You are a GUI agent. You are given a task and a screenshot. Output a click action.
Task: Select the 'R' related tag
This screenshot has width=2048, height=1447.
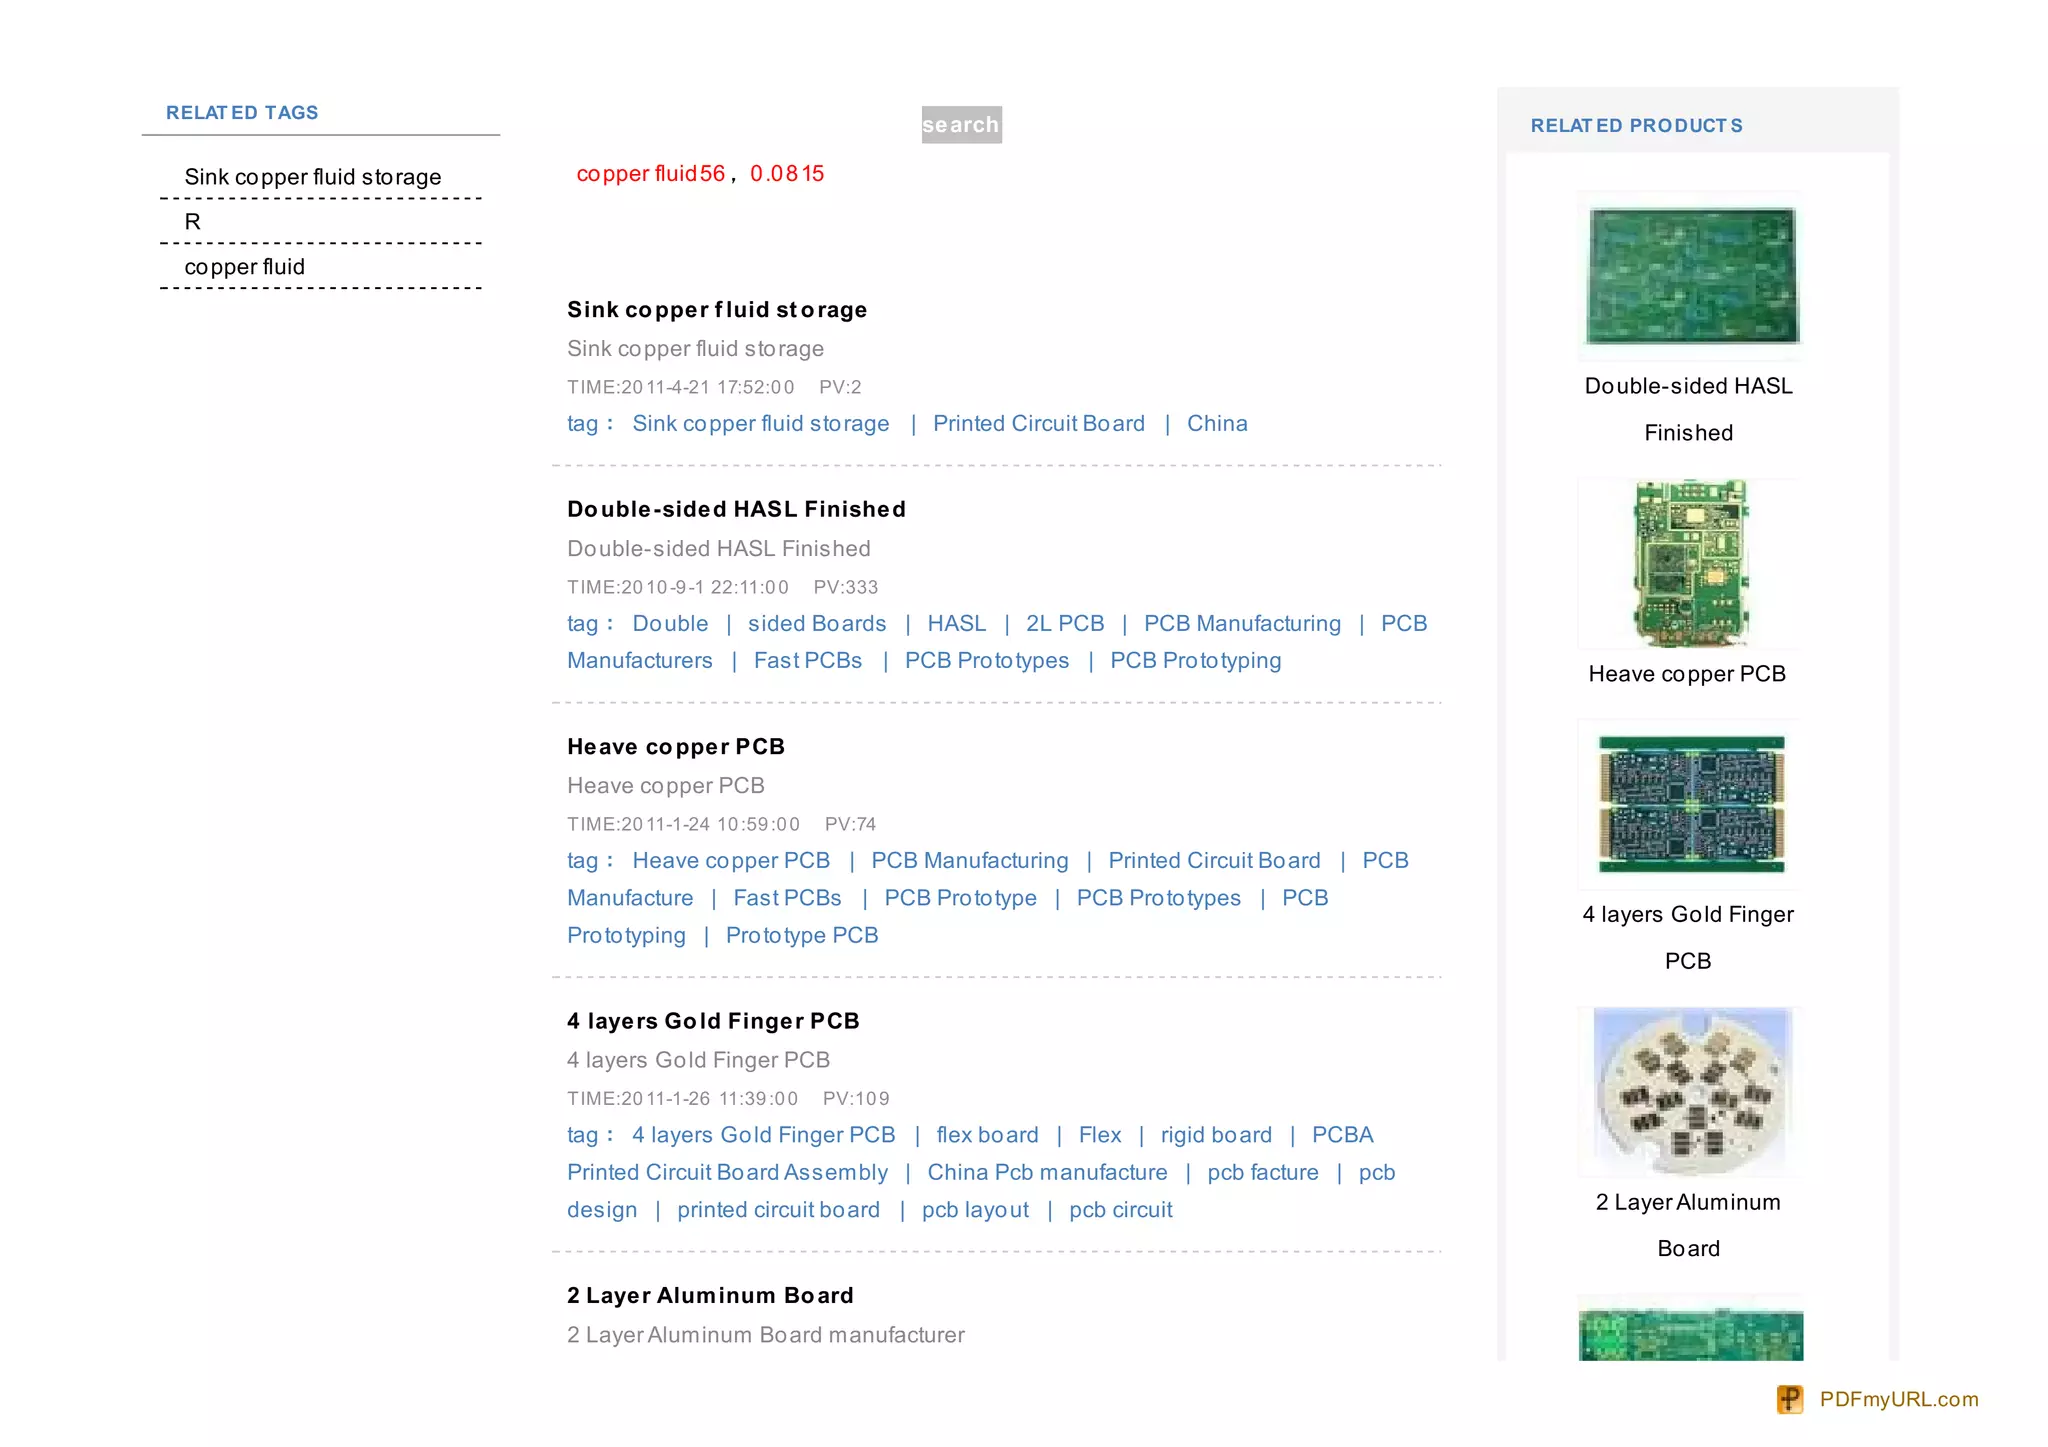[193, 222]
